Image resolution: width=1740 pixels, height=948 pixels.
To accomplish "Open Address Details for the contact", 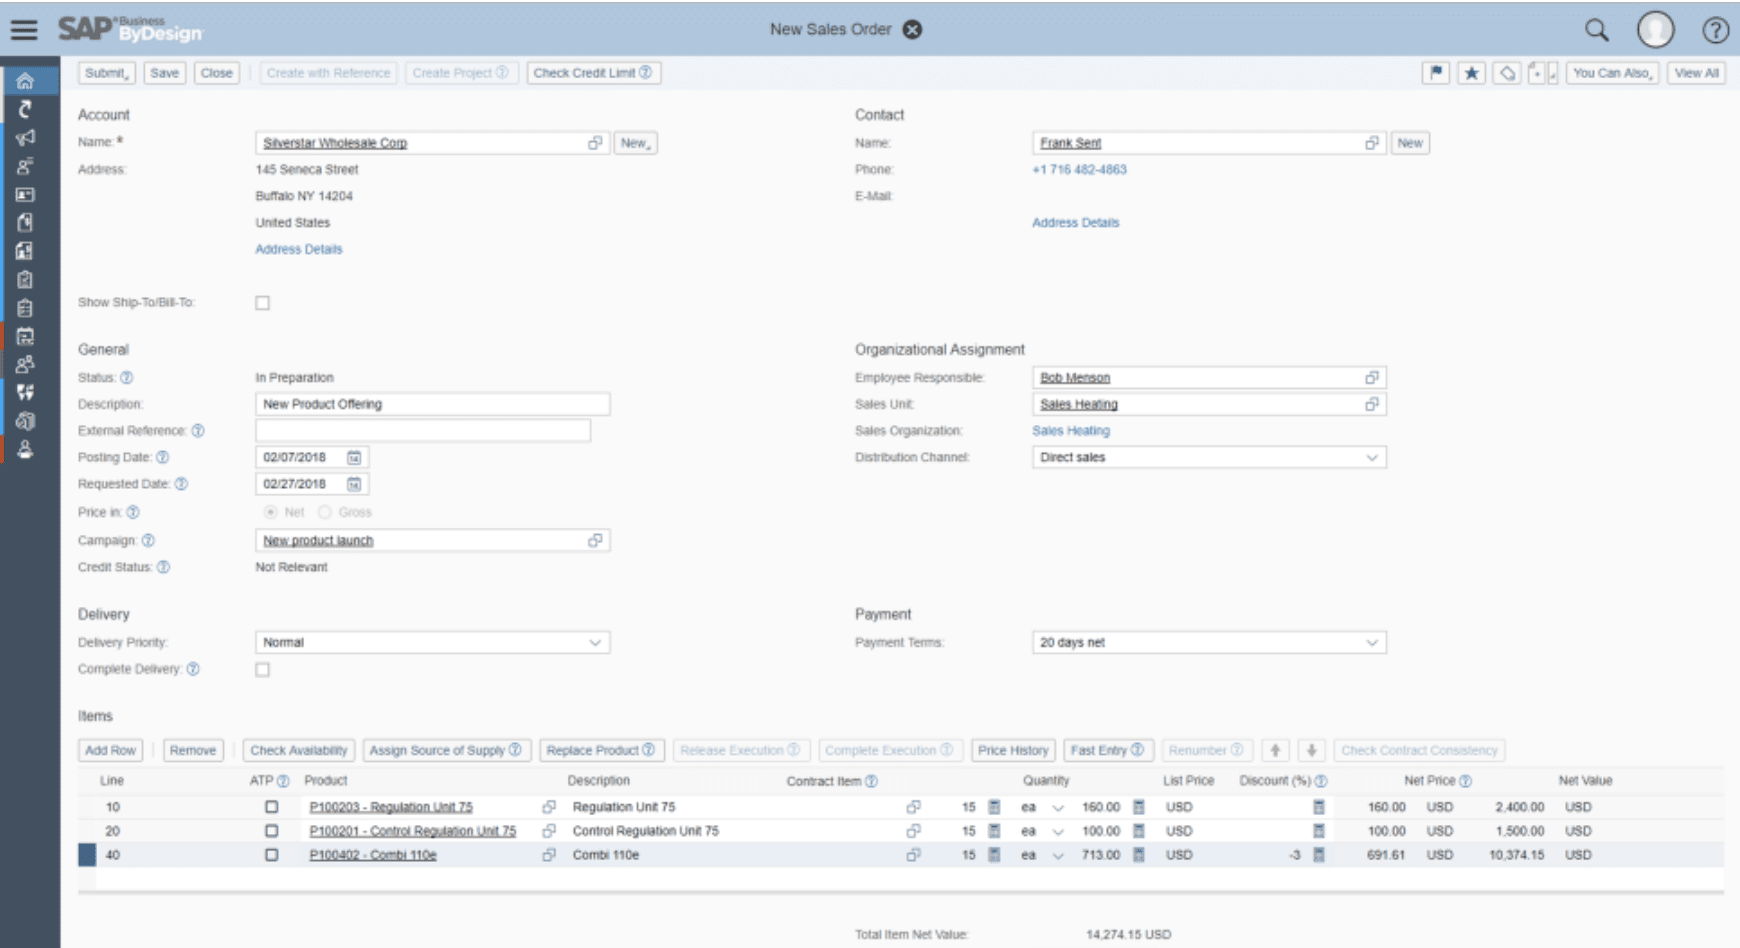I will pyautogui.click(x=1075, y=222).
